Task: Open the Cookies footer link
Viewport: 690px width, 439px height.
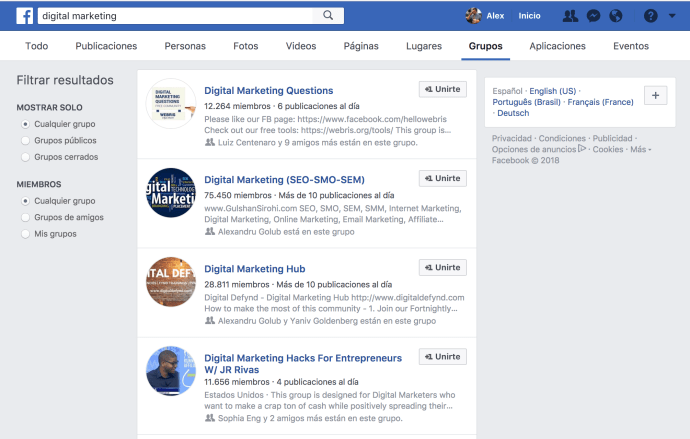Action: click(608, 149)
